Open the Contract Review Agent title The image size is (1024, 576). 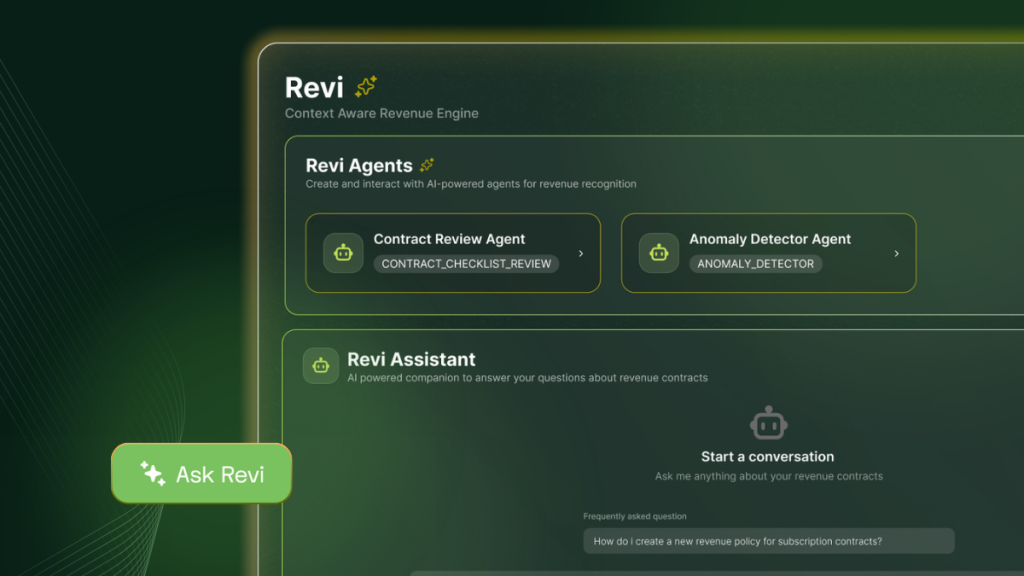[449, 239]
